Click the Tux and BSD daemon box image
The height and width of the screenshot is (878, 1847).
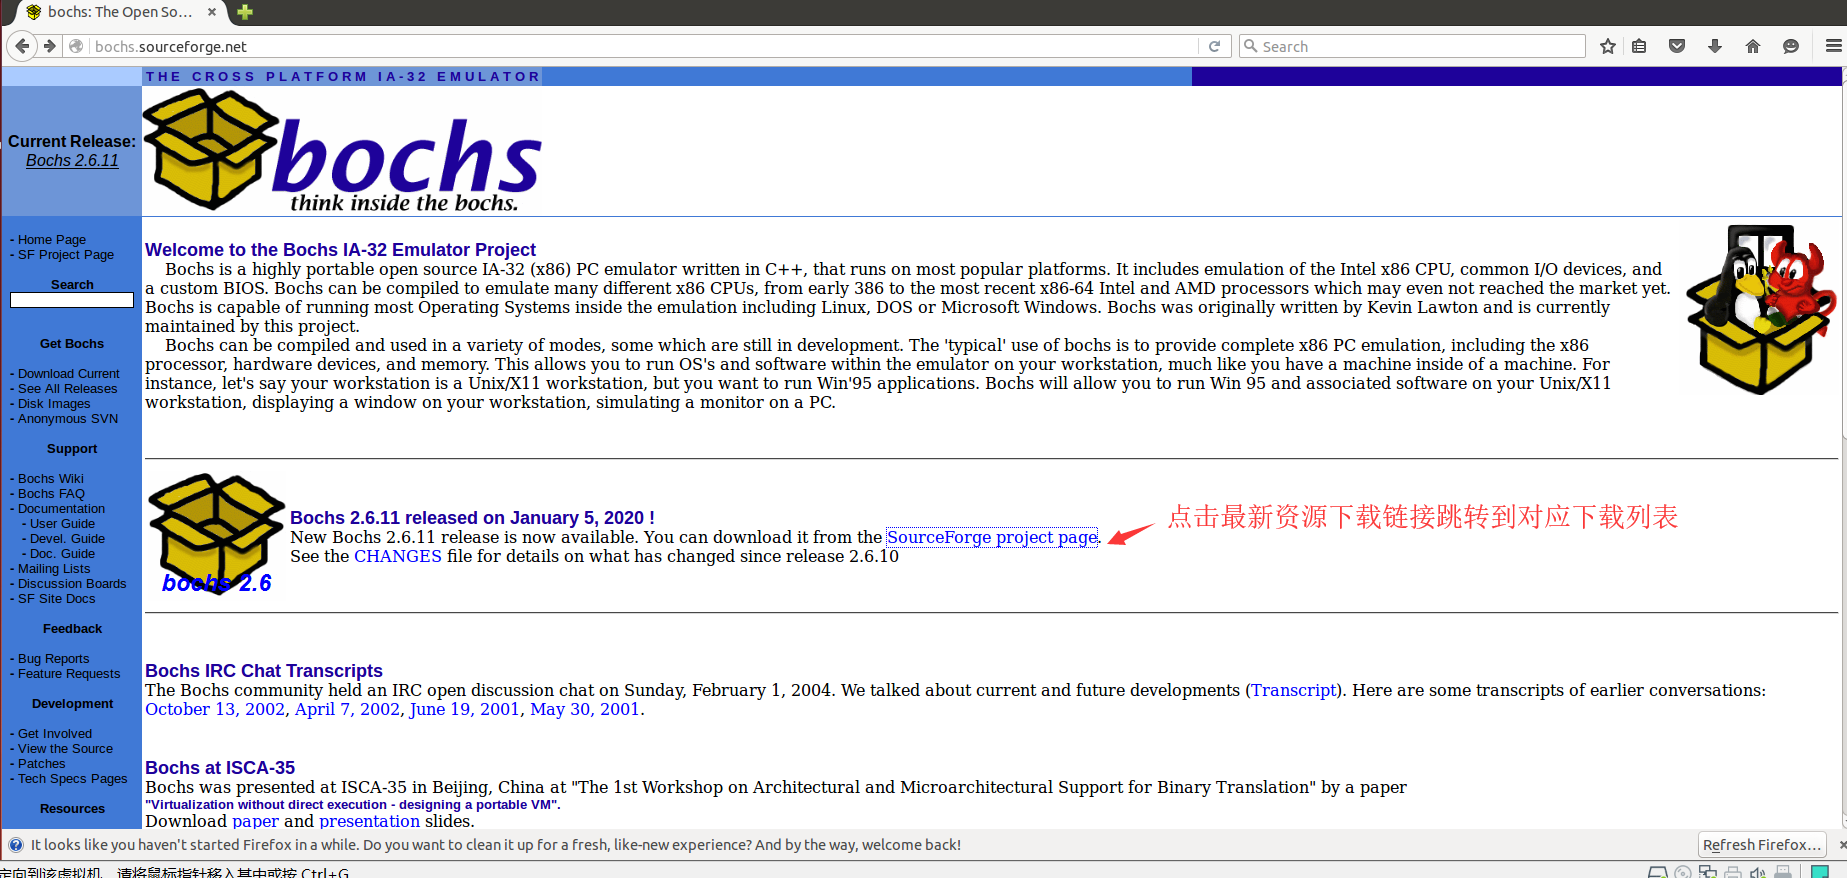(x=1762, y=310)
